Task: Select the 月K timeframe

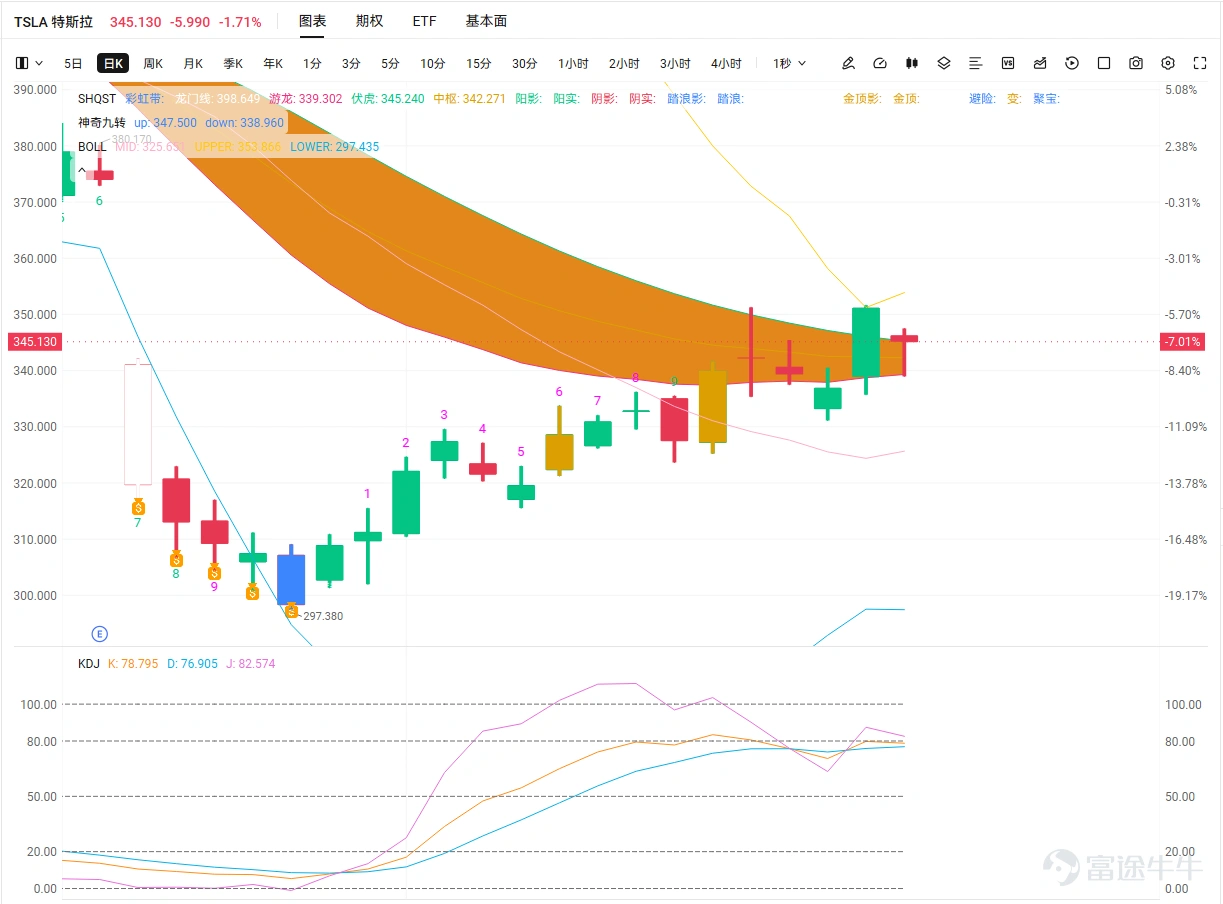Action: pos(192,63)
